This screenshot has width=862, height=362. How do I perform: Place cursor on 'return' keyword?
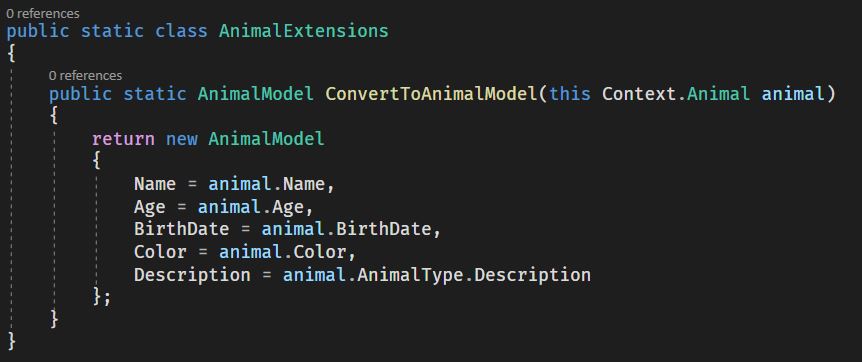click(x=123, y=139)
